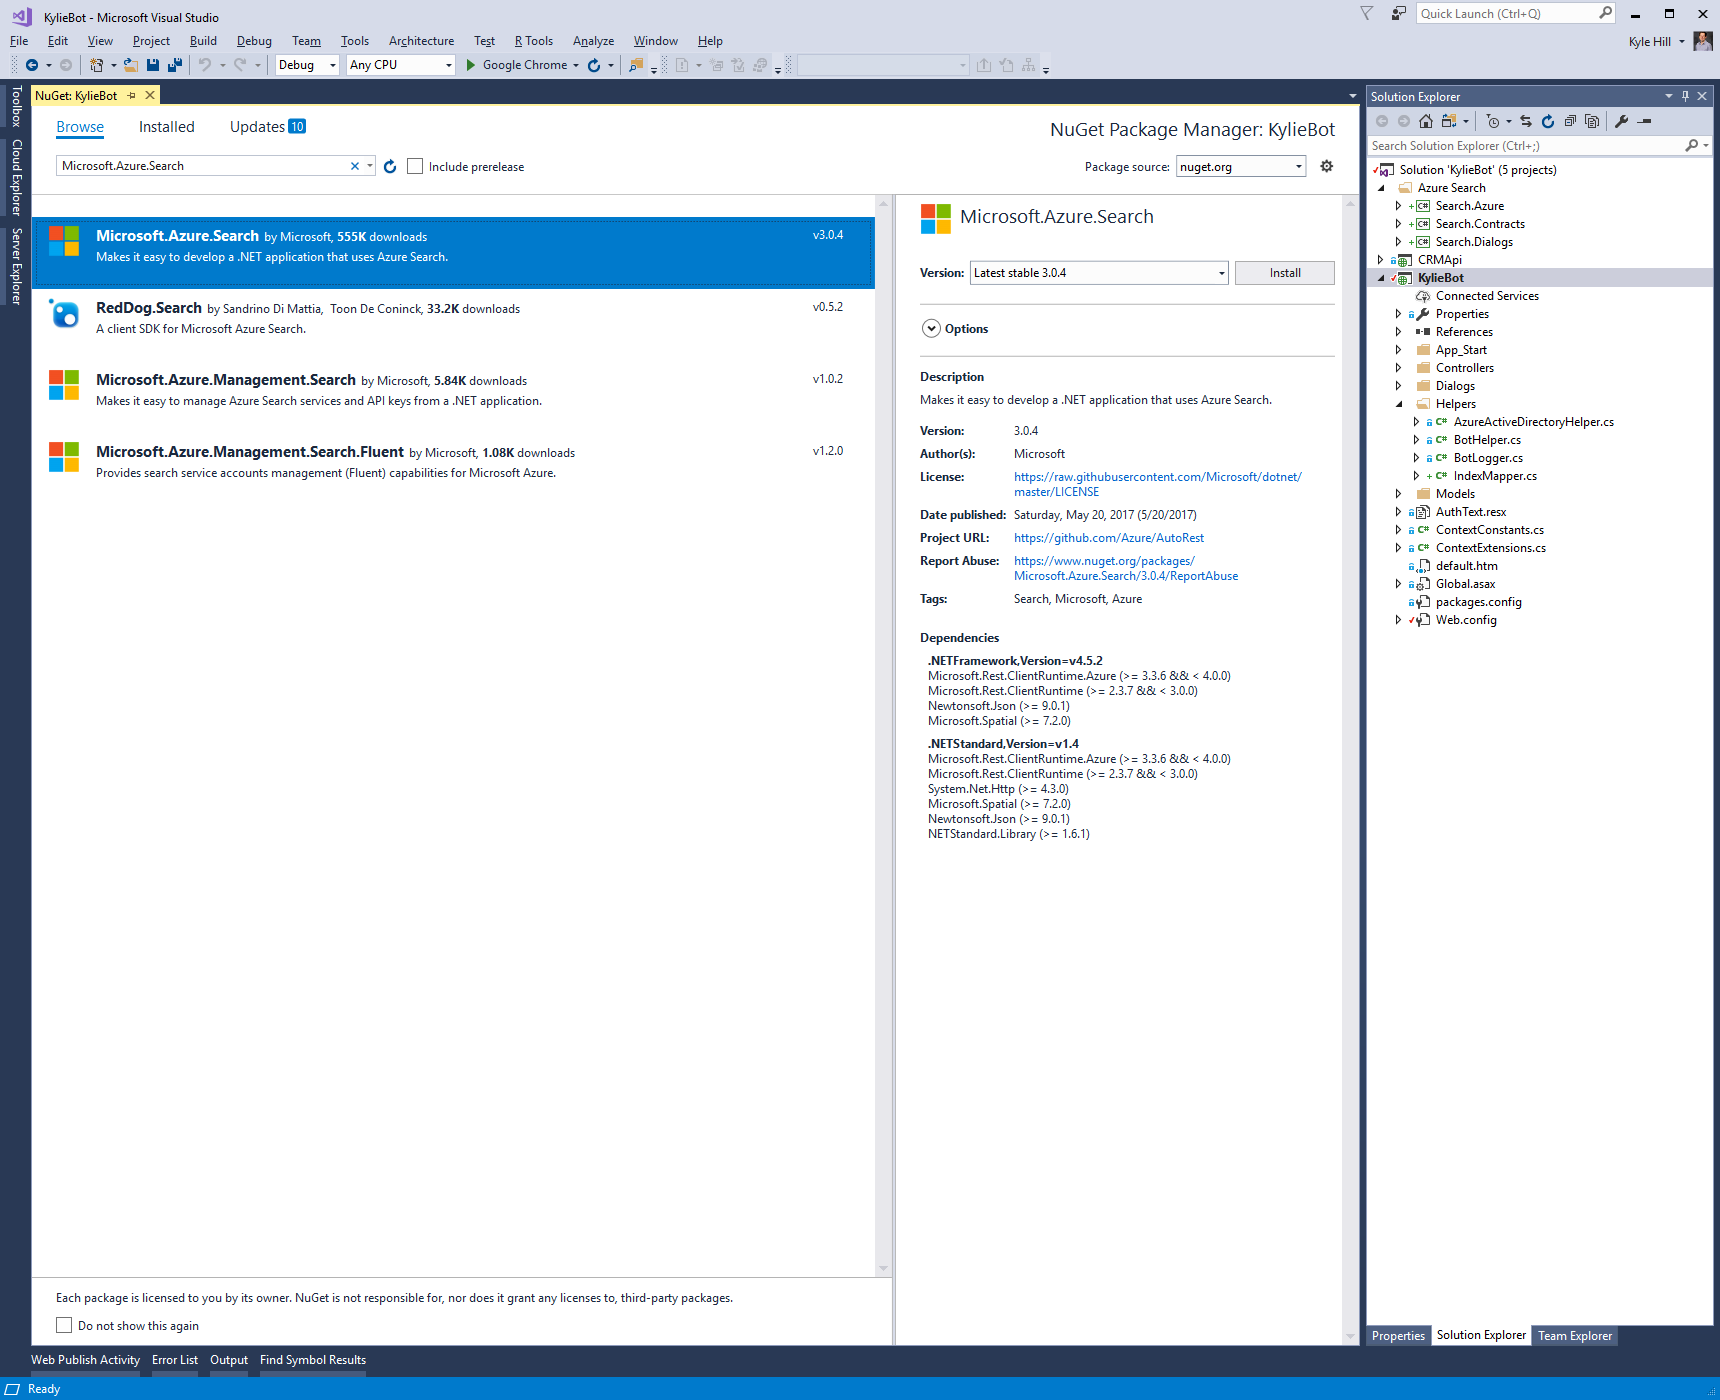1720x1400 pixels.
Task: Open the Architecture menu
Action: (x=421, y=41)
